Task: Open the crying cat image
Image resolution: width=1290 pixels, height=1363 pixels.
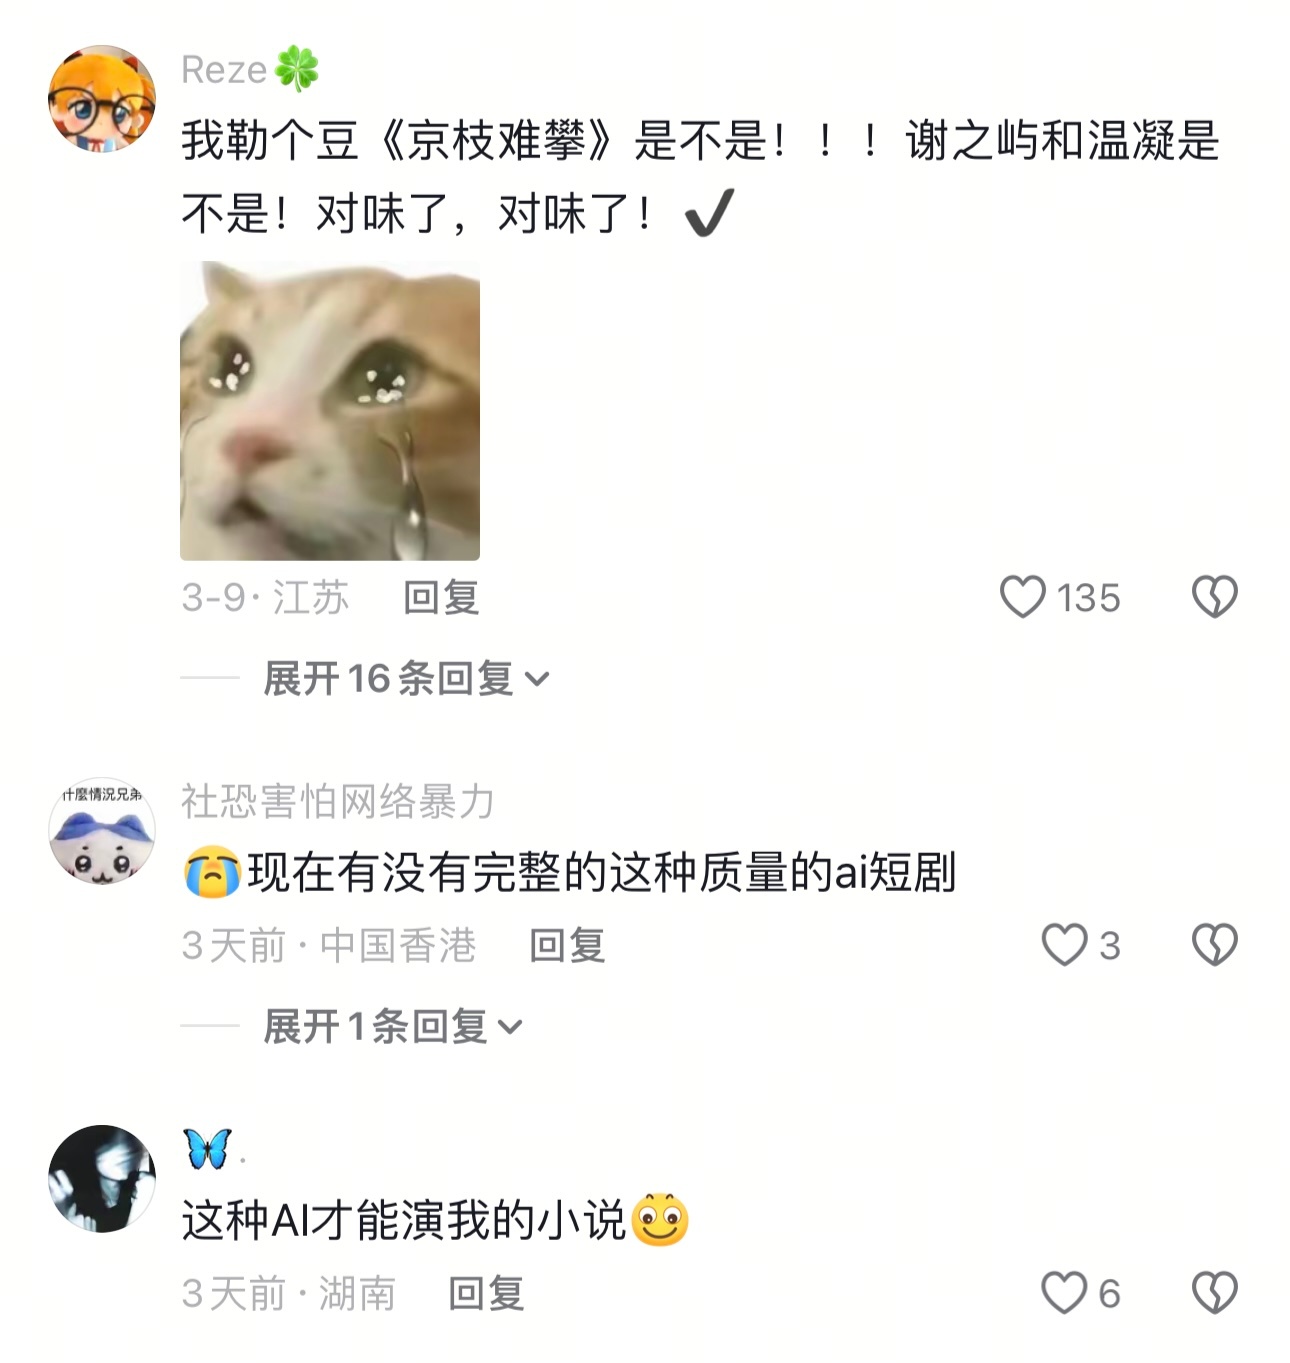Action: pyautogui.click(x=330, y=411)
